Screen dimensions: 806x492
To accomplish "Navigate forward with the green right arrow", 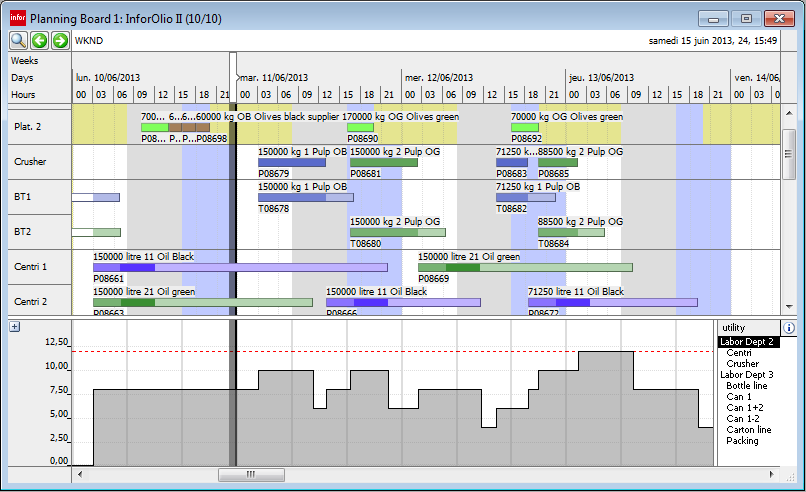I will [x=60, y=41].
